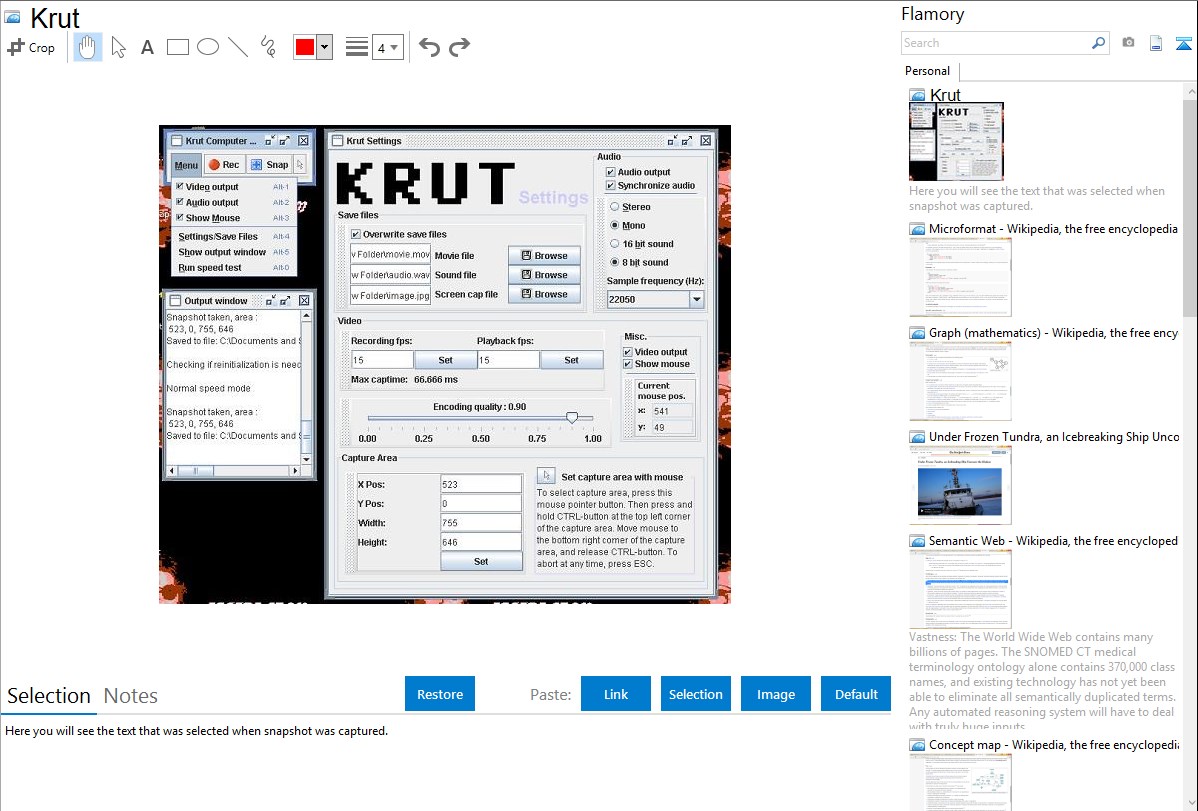Select the 16 bit sound radio button

[x=614, y=243]
